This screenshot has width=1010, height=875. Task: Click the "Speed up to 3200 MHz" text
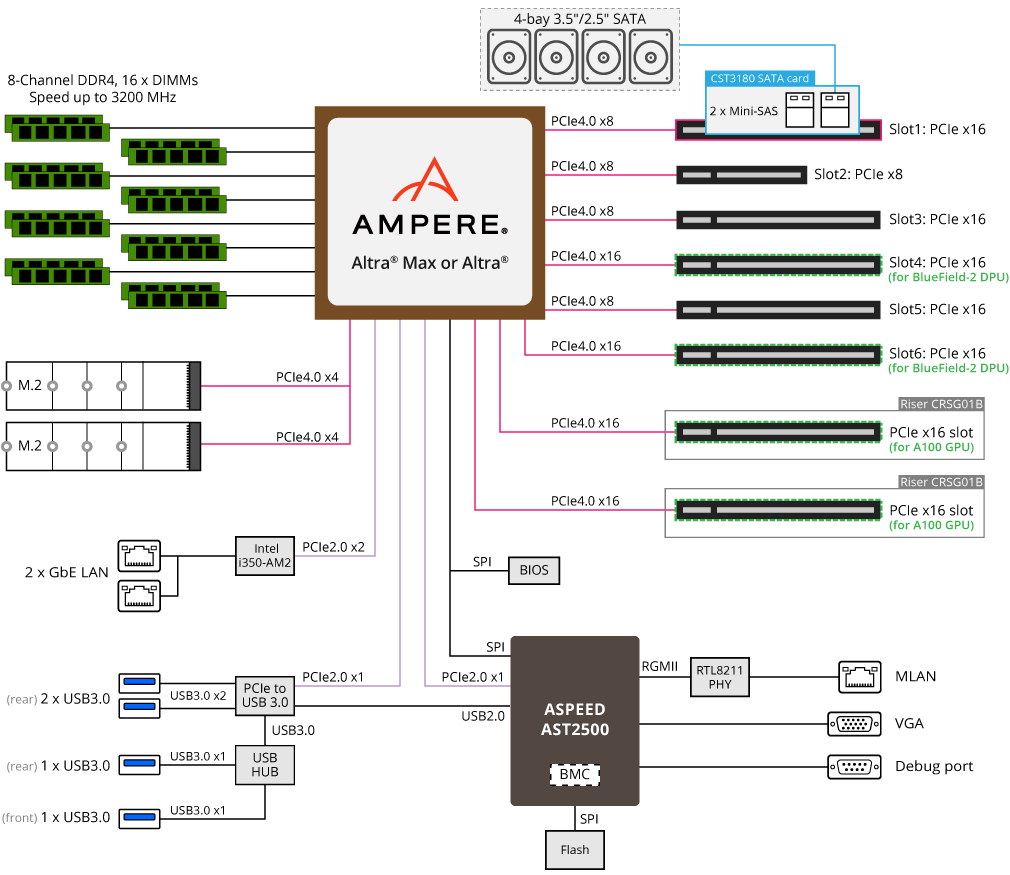click(x=102, y=97)
